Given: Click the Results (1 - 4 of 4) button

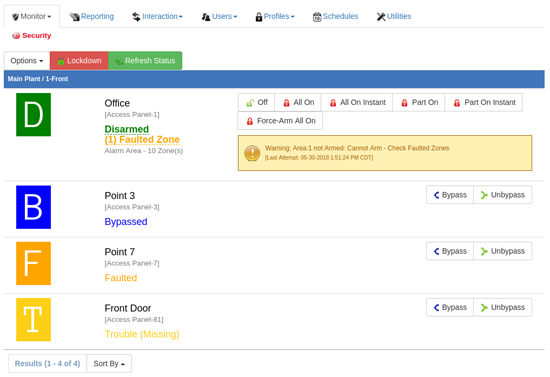Looking at the screenshot, I should pos(47,363).
